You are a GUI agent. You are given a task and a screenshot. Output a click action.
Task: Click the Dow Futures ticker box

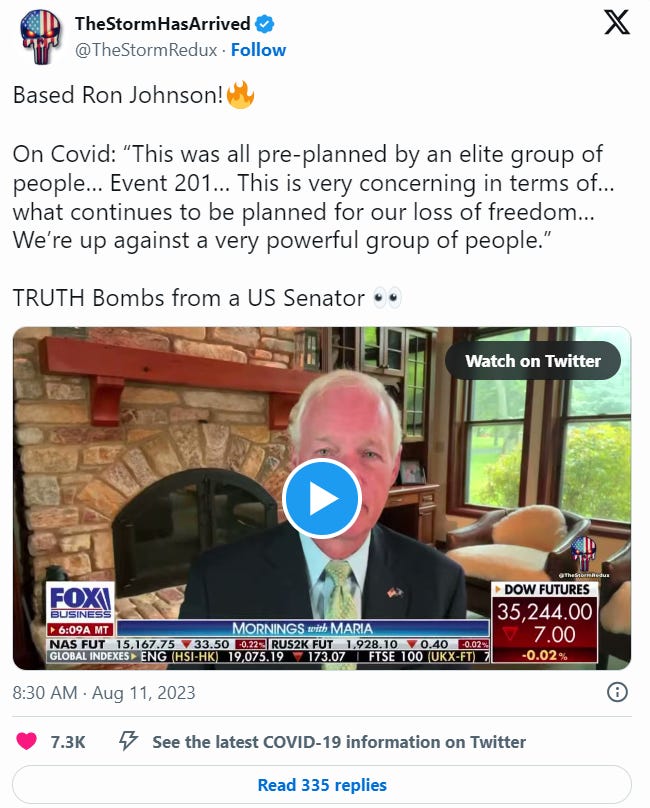click(544, 622)
